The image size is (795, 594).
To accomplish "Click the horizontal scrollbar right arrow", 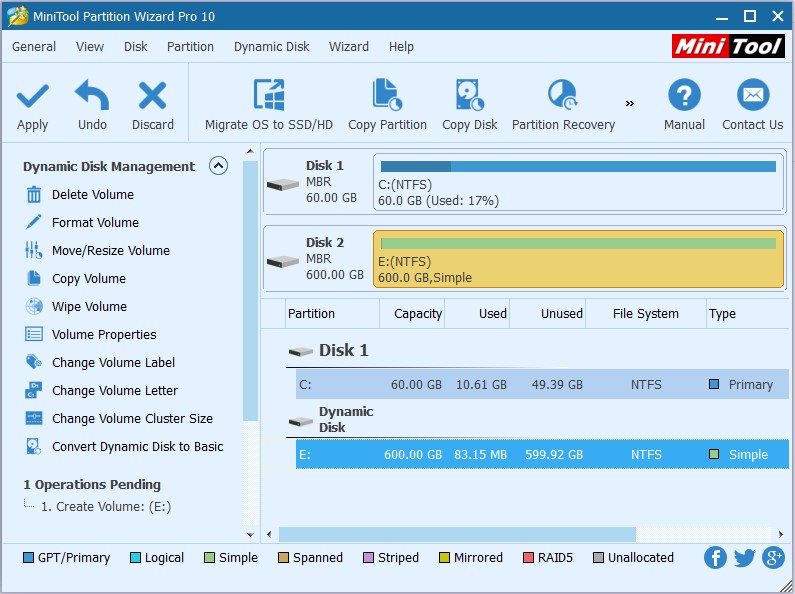I will (x=780, y=534).
